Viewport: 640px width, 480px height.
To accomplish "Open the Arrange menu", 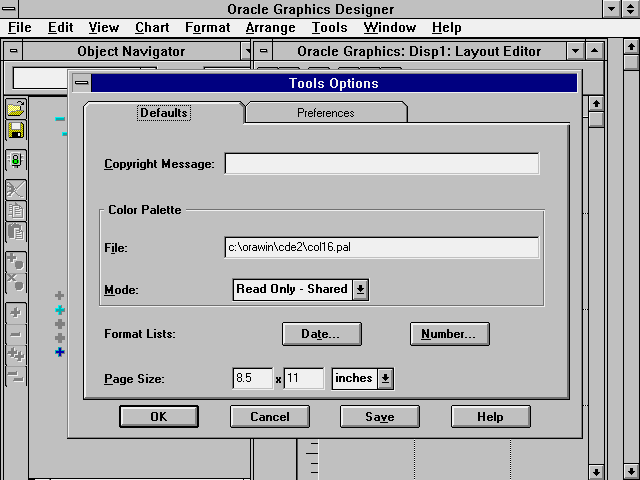I will coord(270,27).
